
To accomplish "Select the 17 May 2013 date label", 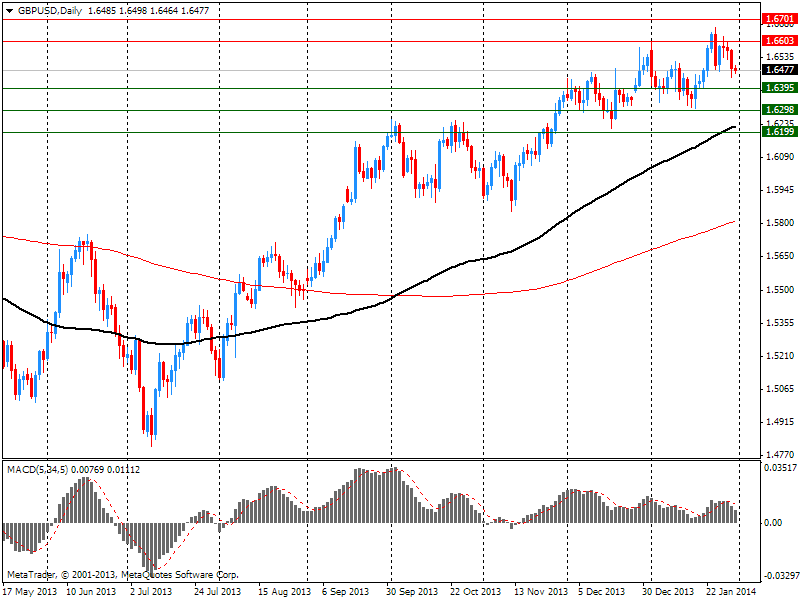I will (x=27, y=591).
